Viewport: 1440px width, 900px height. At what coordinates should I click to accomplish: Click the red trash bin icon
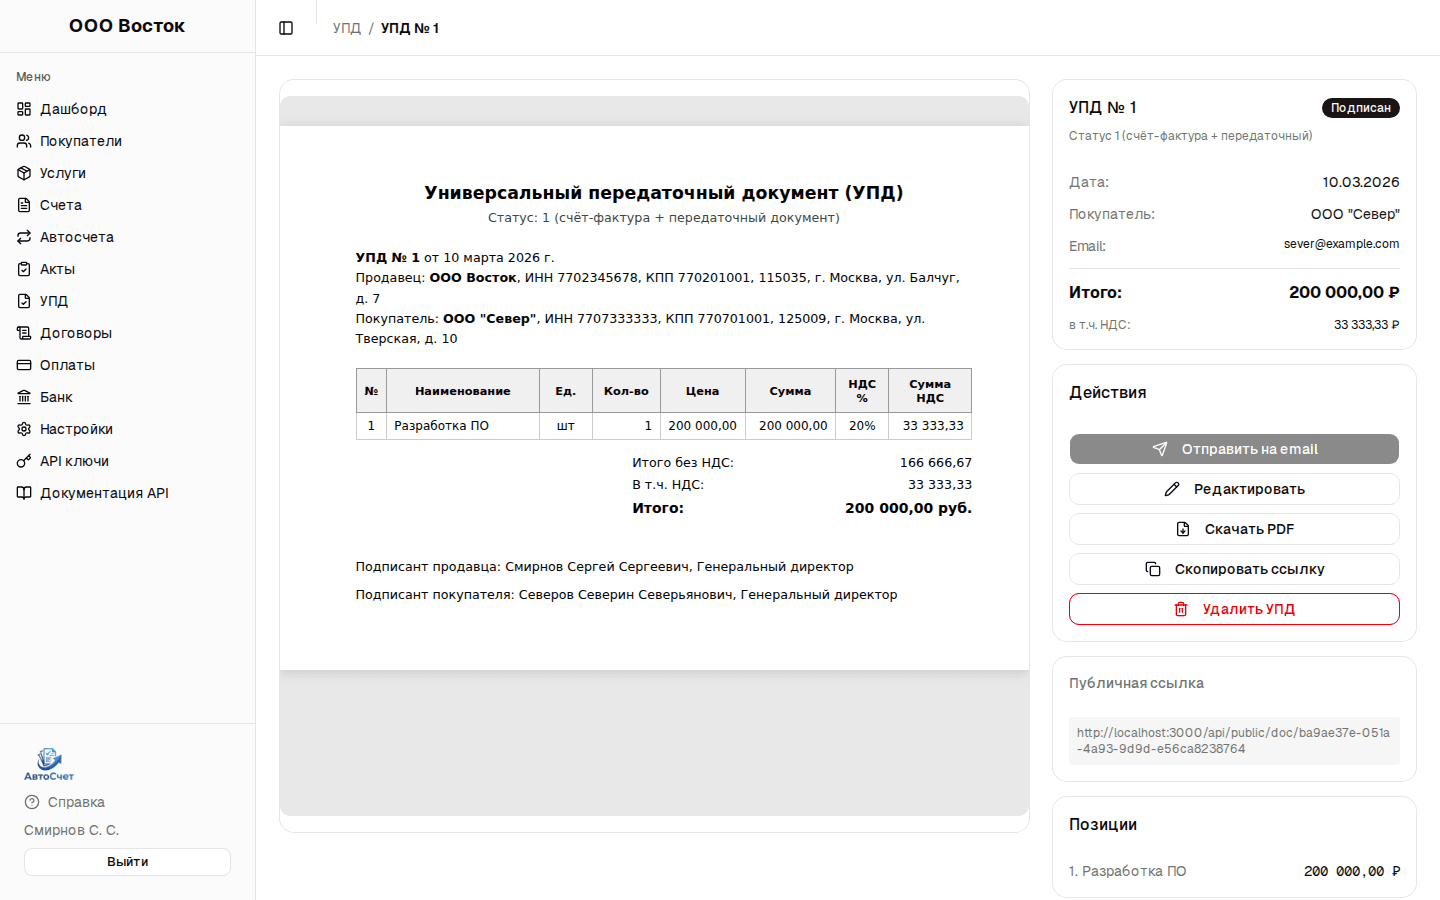pyautogui.click(x=1181, y=609)
